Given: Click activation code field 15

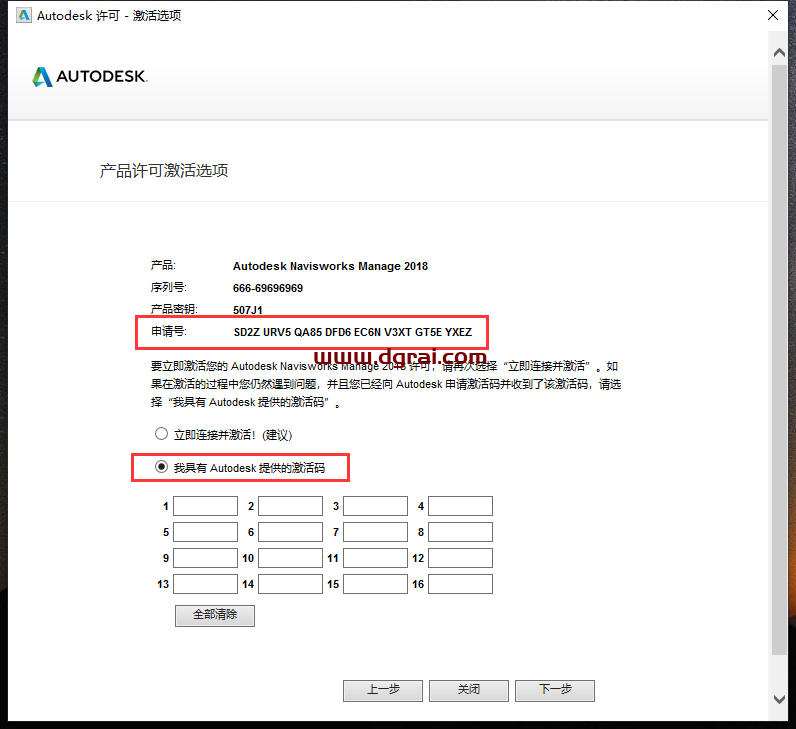Looking at the screenshot, I should [375, 584].
